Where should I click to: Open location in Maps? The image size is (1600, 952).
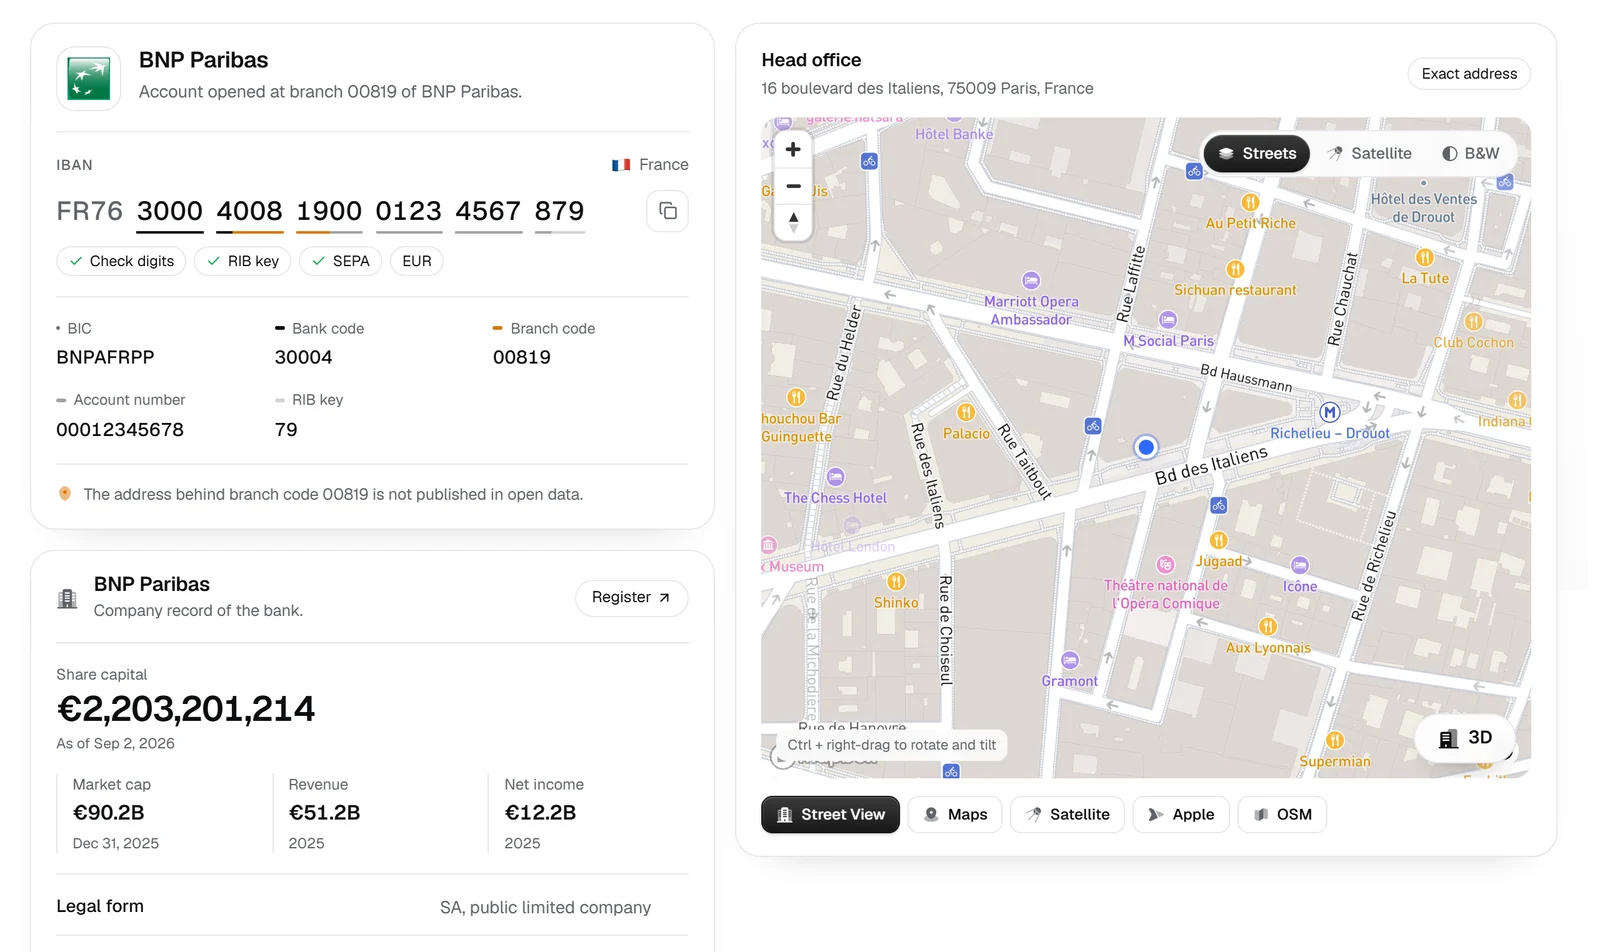pyautogui.click(x=955, y=815)
